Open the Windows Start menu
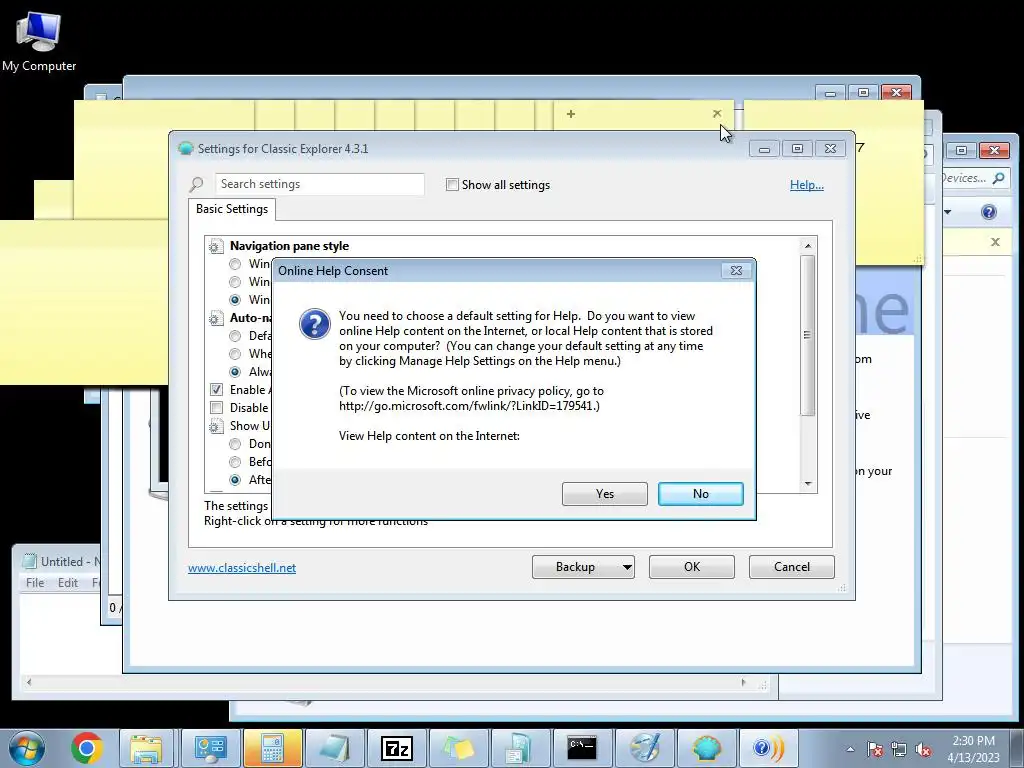Image resolution: width=1024 pixels, height=768 pixels. point(26,748)
